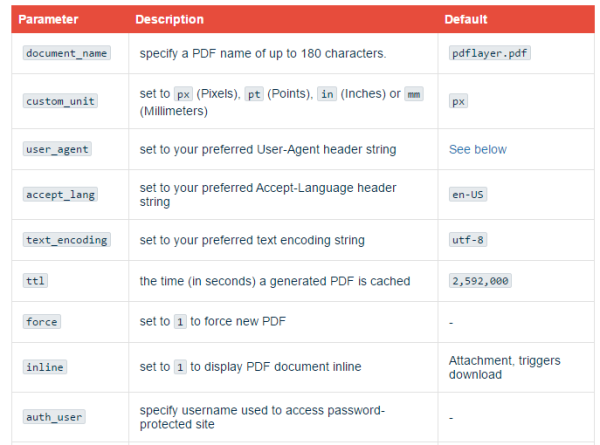600x445 pixels.
Task: Click the custom_unit parameter code label
Action: tap(61, 101)
